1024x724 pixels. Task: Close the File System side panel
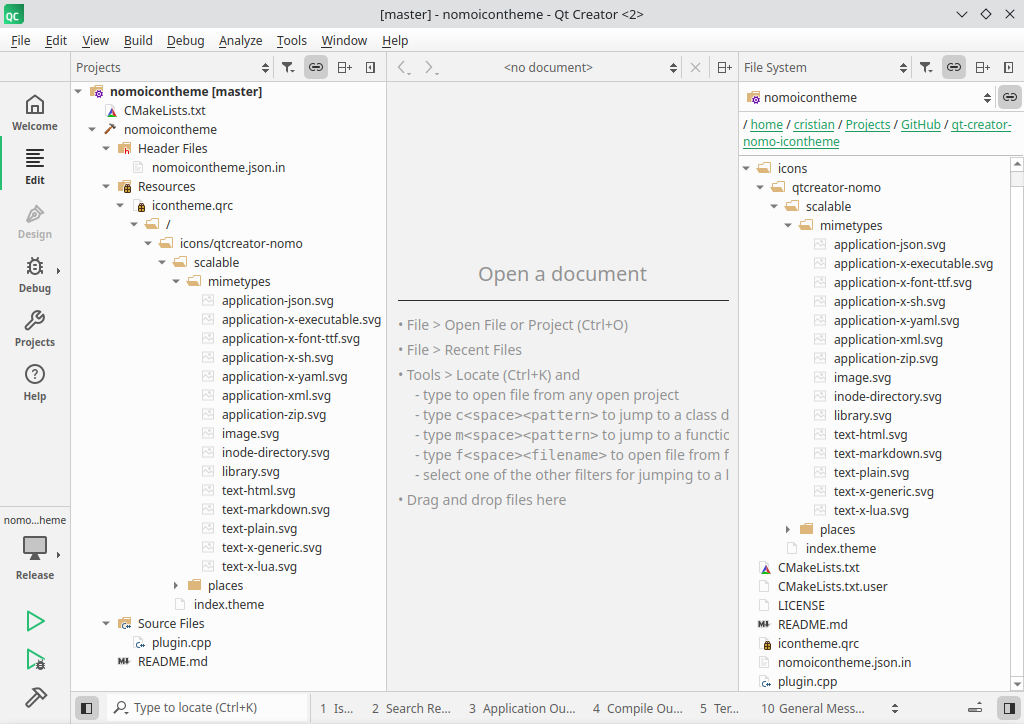point(1009,67)
